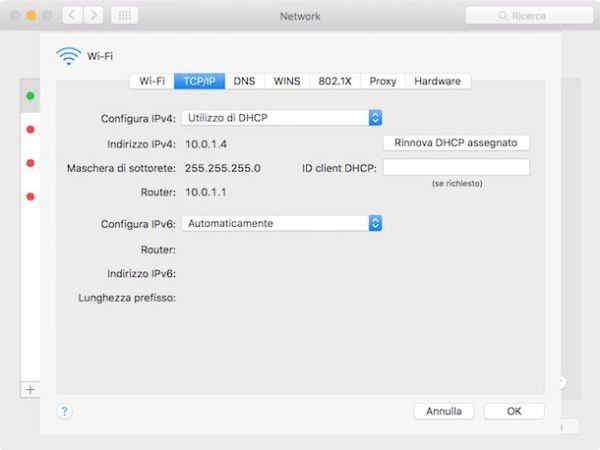Click the Ricerca search field
600x450 pixels.
coord(530,16)
